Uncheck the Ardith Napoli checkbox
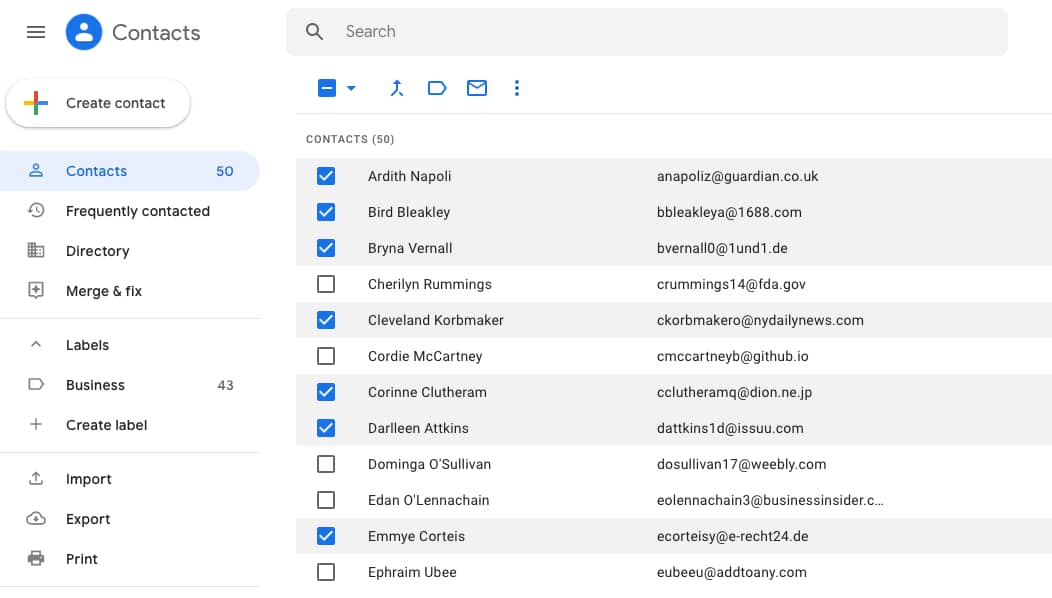This screenshot has height=598, width=1052. pos(326,176)
